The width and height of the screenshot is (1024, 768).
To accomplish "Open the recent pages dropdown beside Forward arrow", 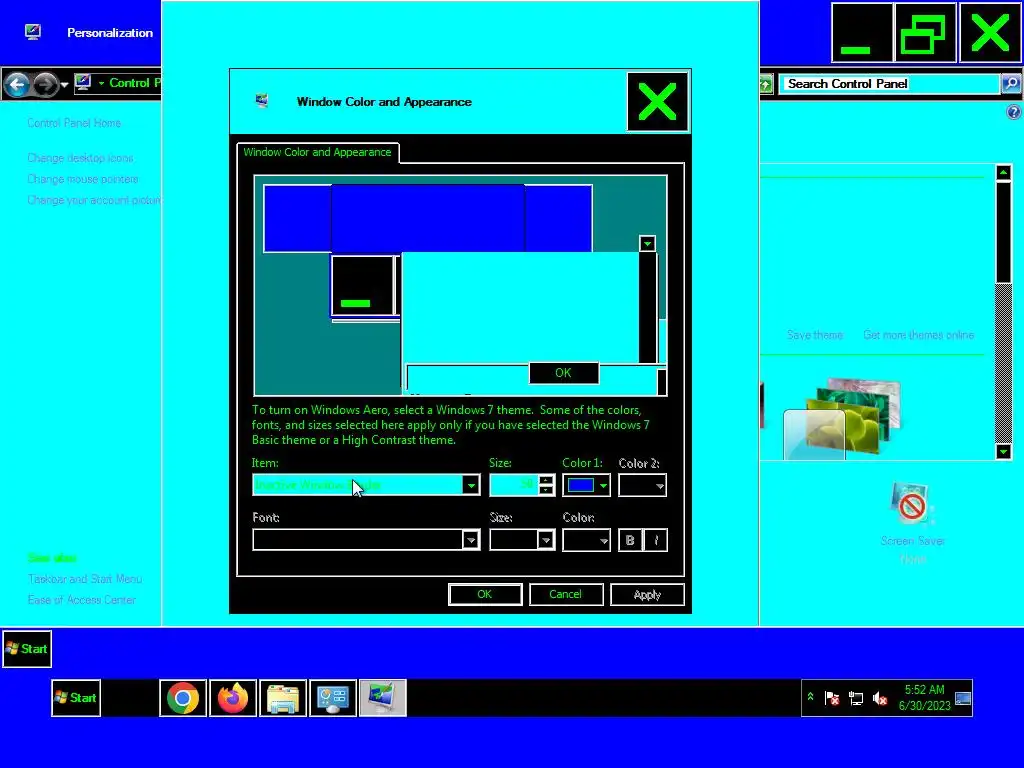I will pos(64,85).
